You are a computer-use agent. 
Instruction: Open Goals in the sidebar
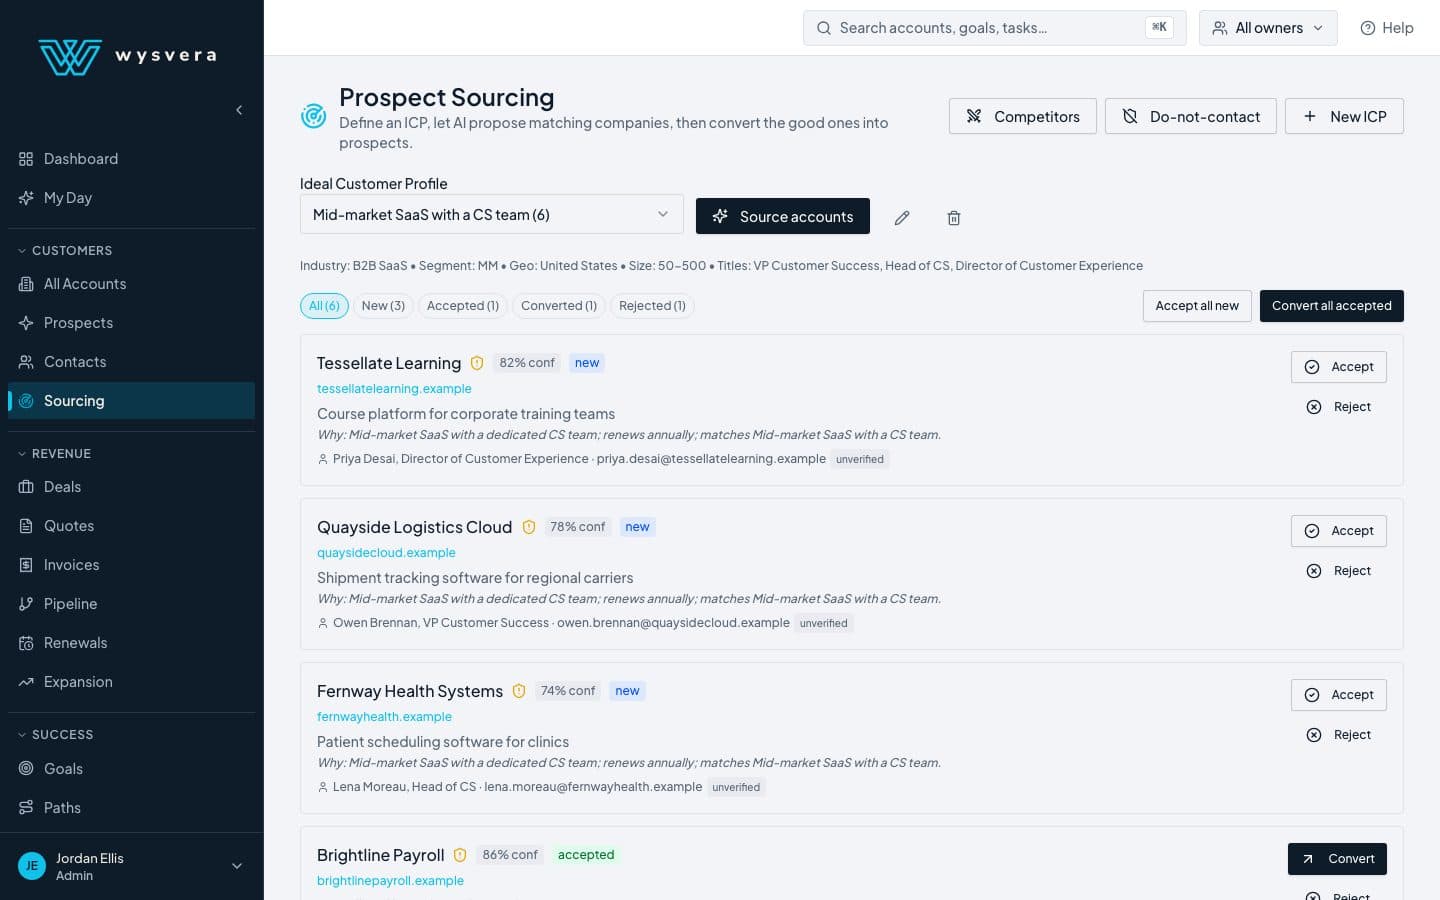coord(131,769)
